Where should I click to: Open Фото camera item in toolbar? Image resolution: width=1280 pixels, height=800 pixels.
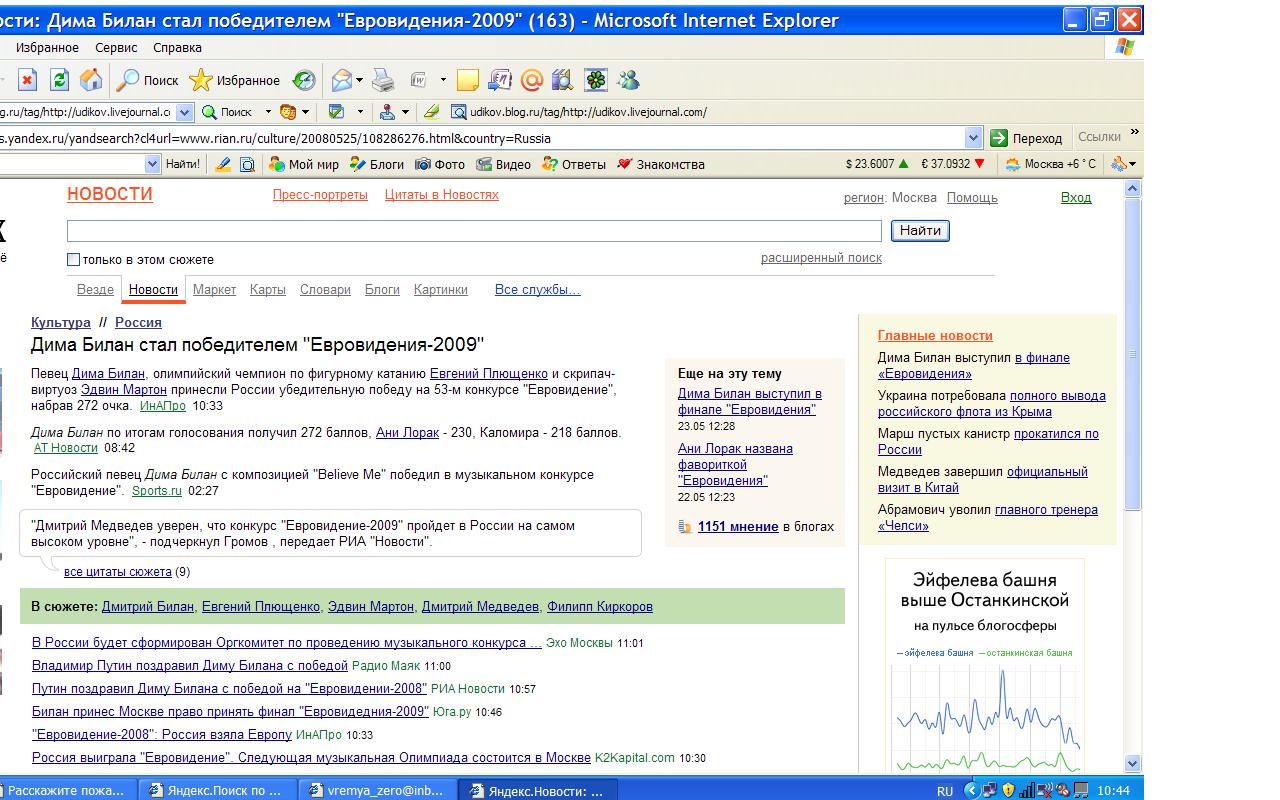click(440, 164)
